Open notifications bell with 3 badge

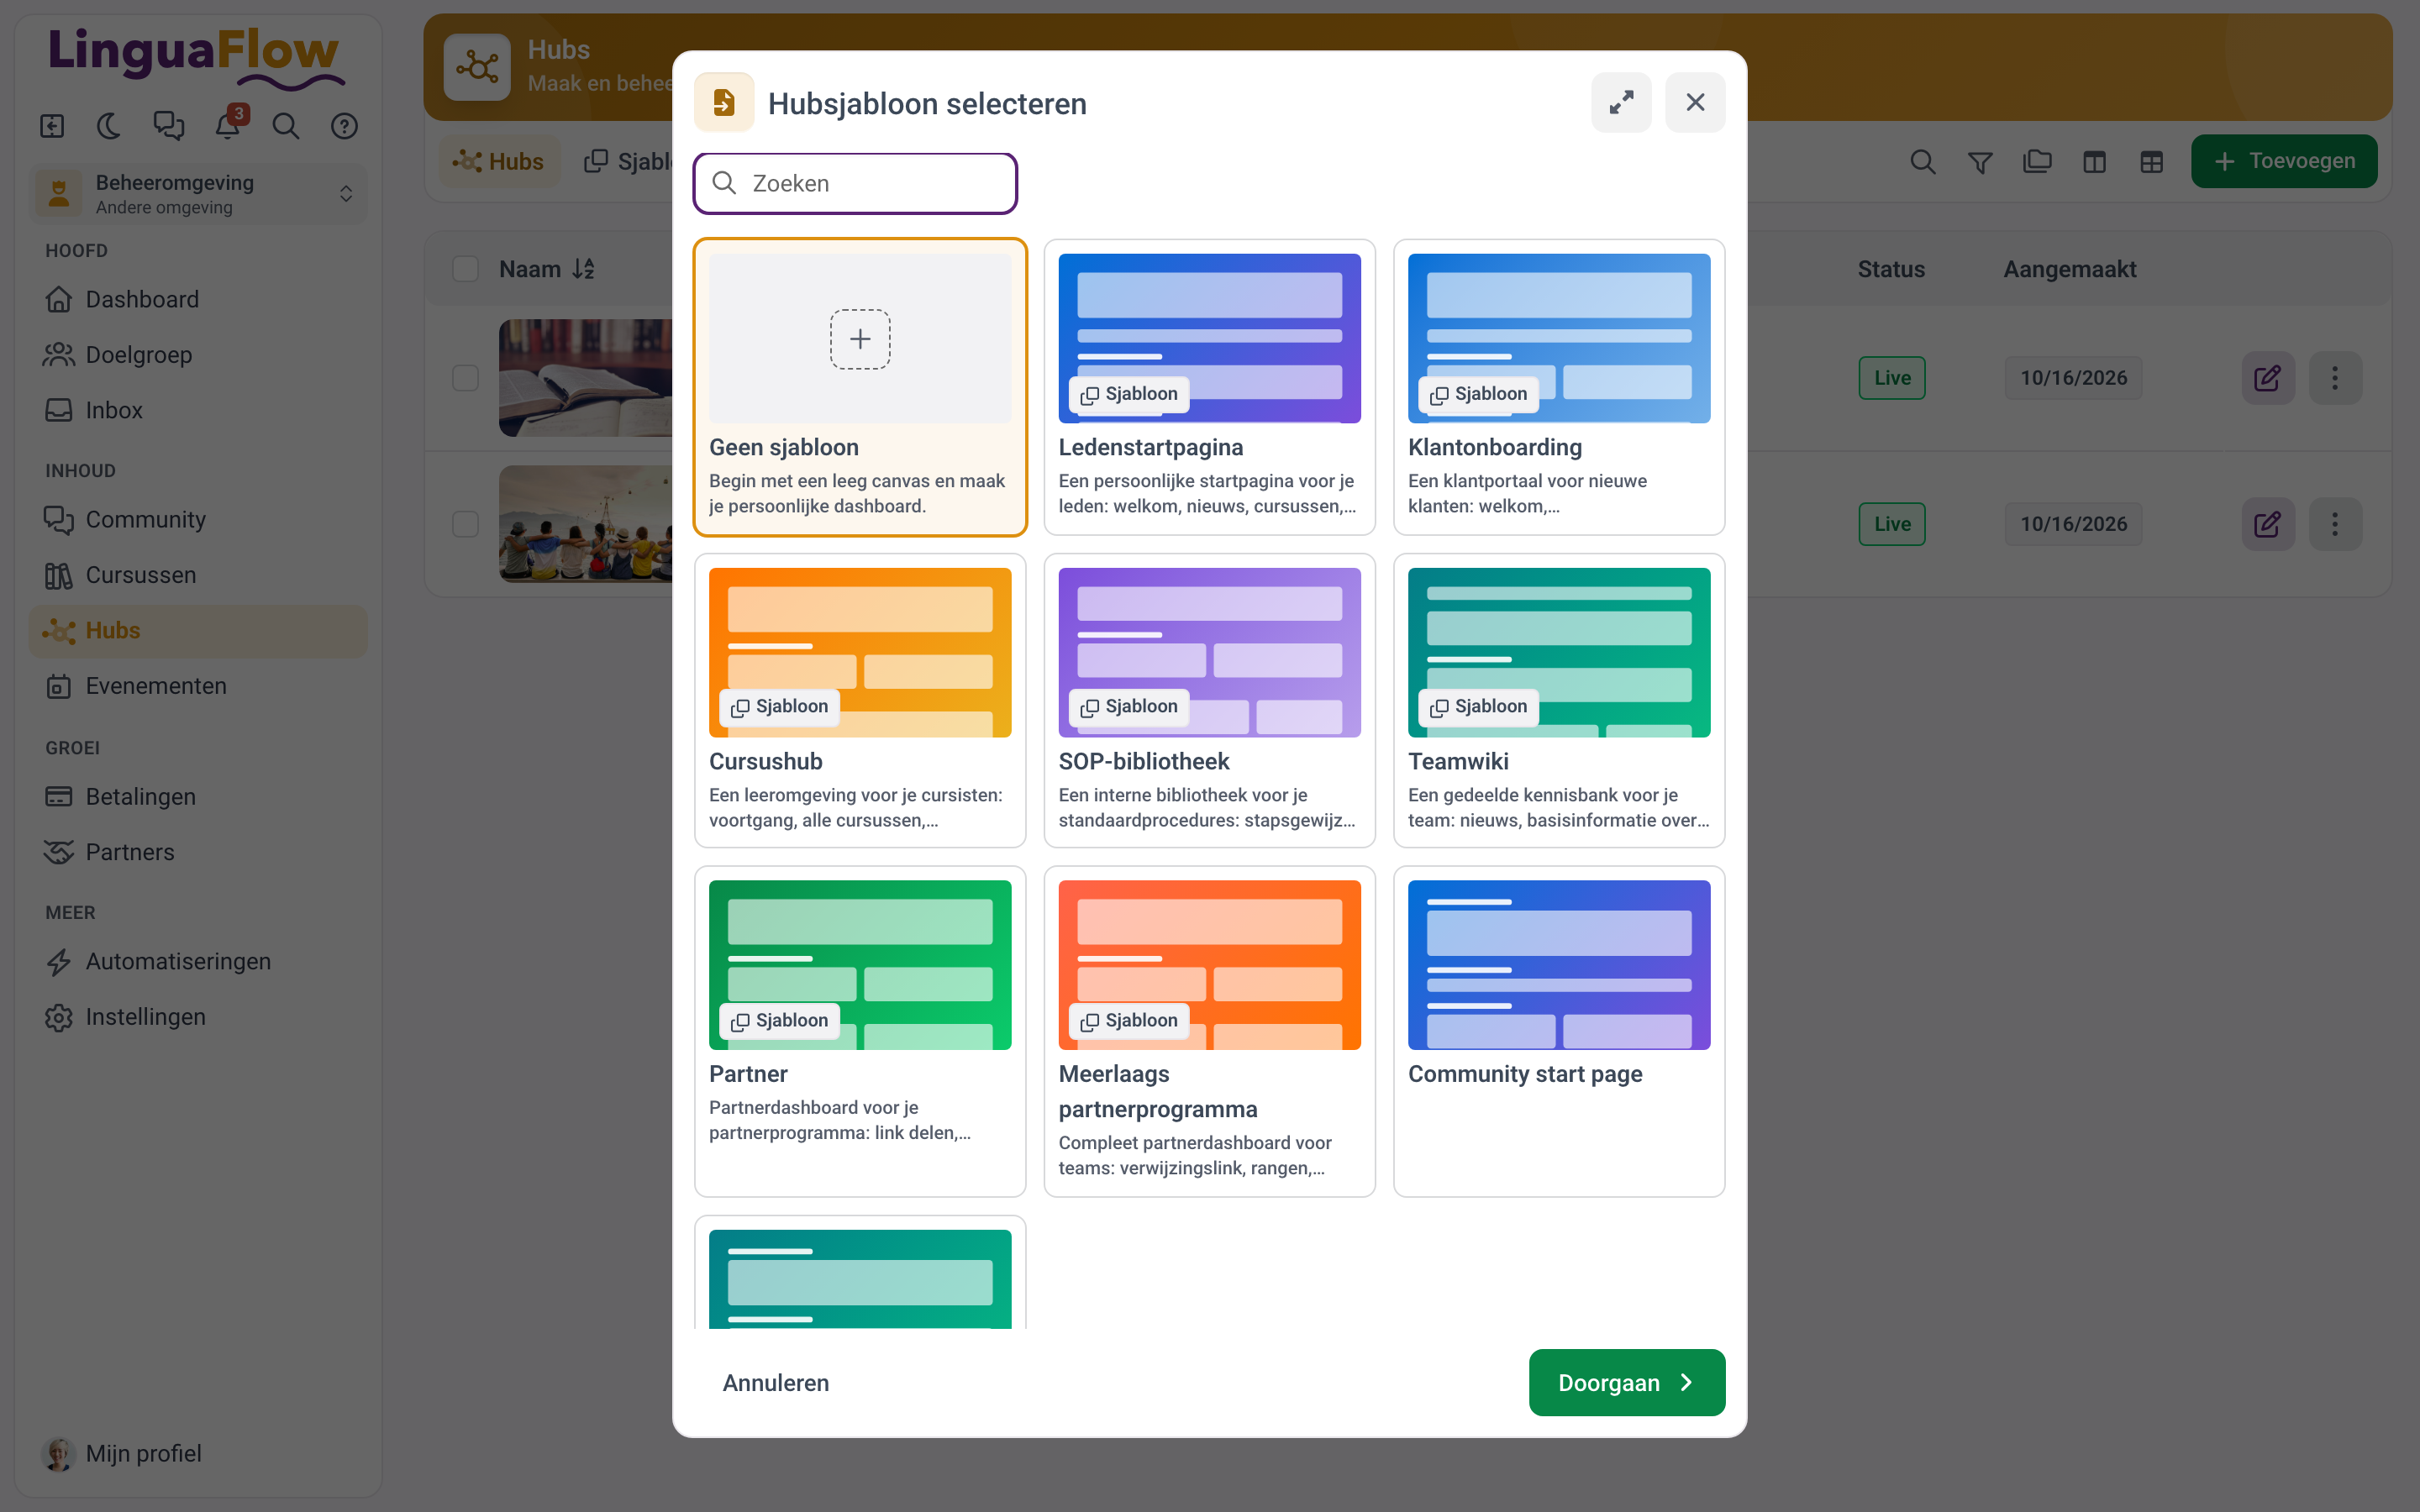[228, 126]
